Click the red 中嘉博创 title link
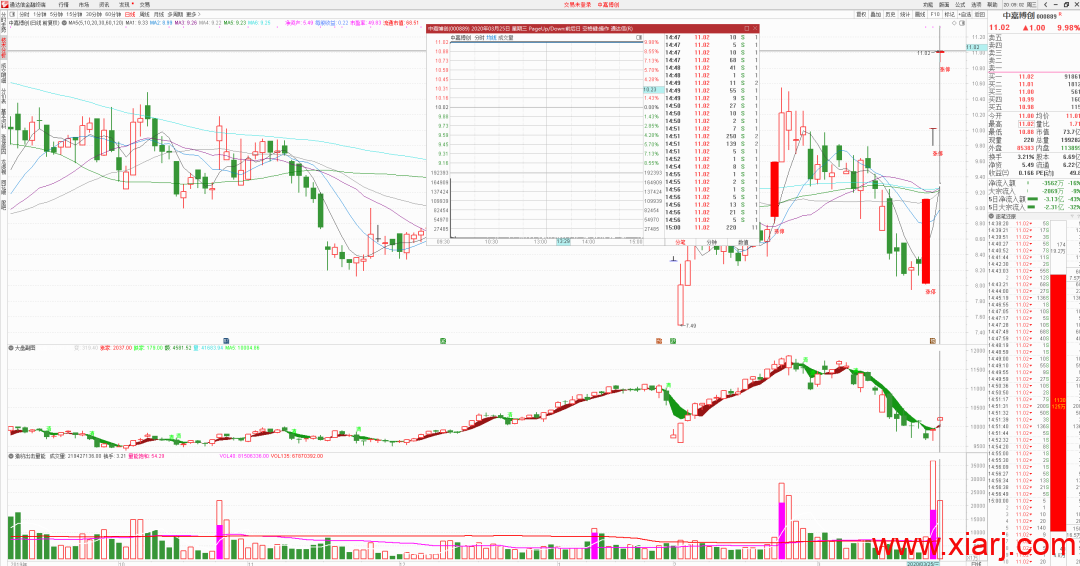 pyautogui.click(x=608, y=4)
